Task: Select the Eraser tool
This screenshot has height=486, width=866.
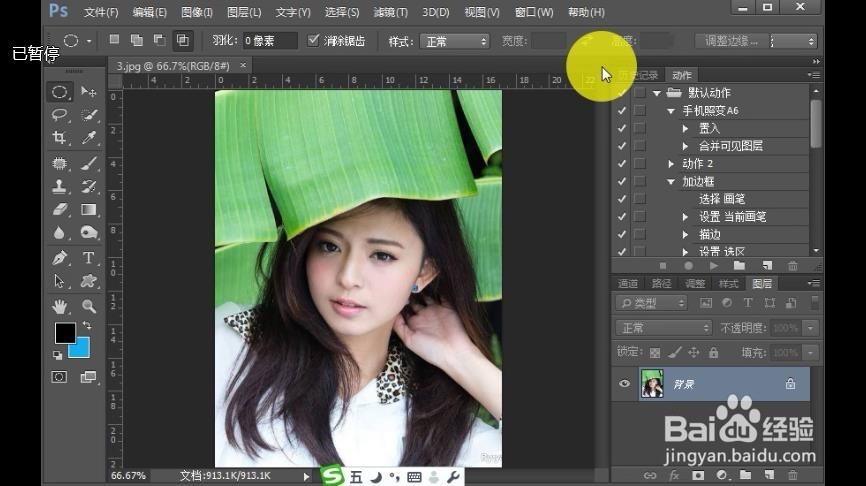Action: (60, 210)
